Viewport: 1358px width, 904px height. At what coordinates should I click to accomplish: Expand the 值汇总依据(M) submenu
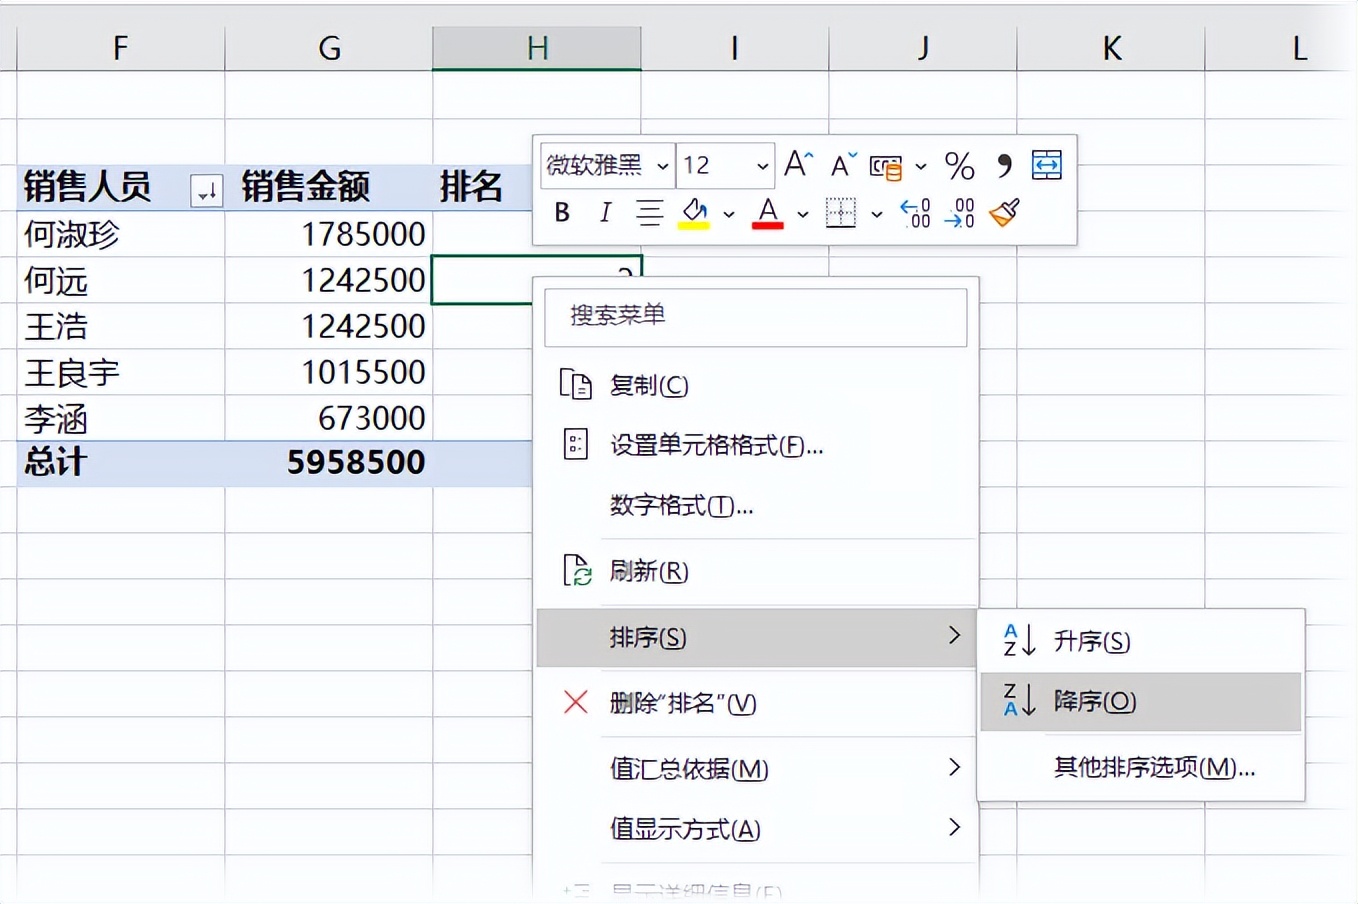756,768
